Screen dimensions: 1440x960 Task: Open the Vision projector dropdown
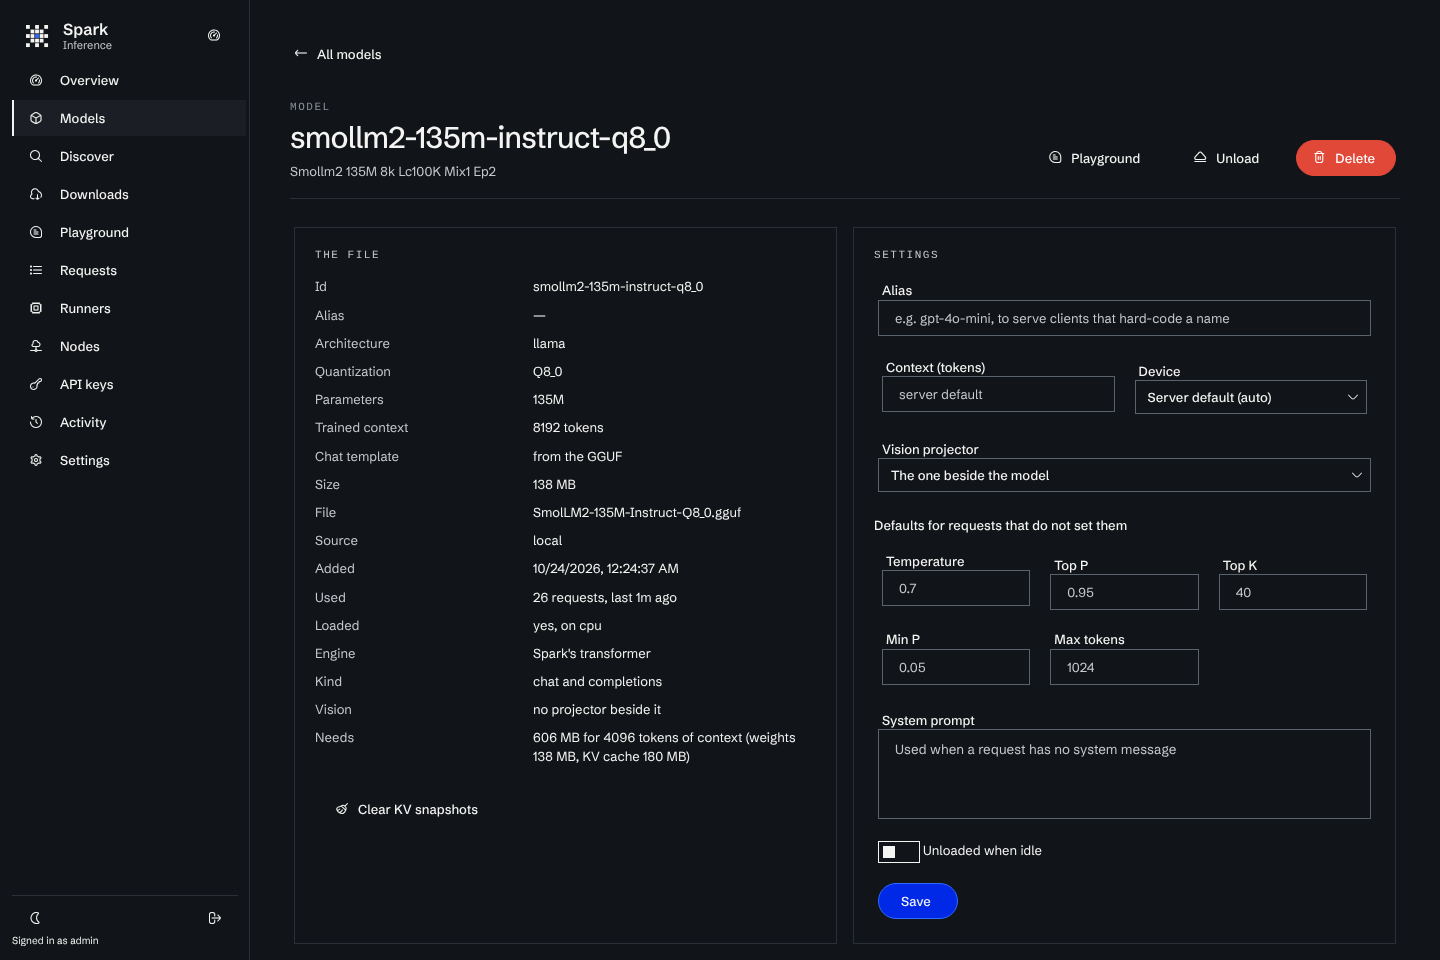(1124, 475)
